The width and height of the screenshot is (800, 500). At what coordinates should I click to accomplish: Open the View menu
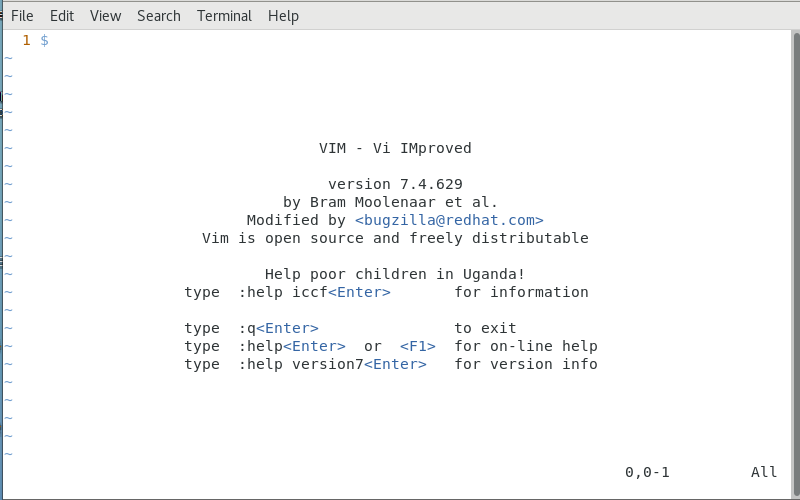click(x=106, y=16)
